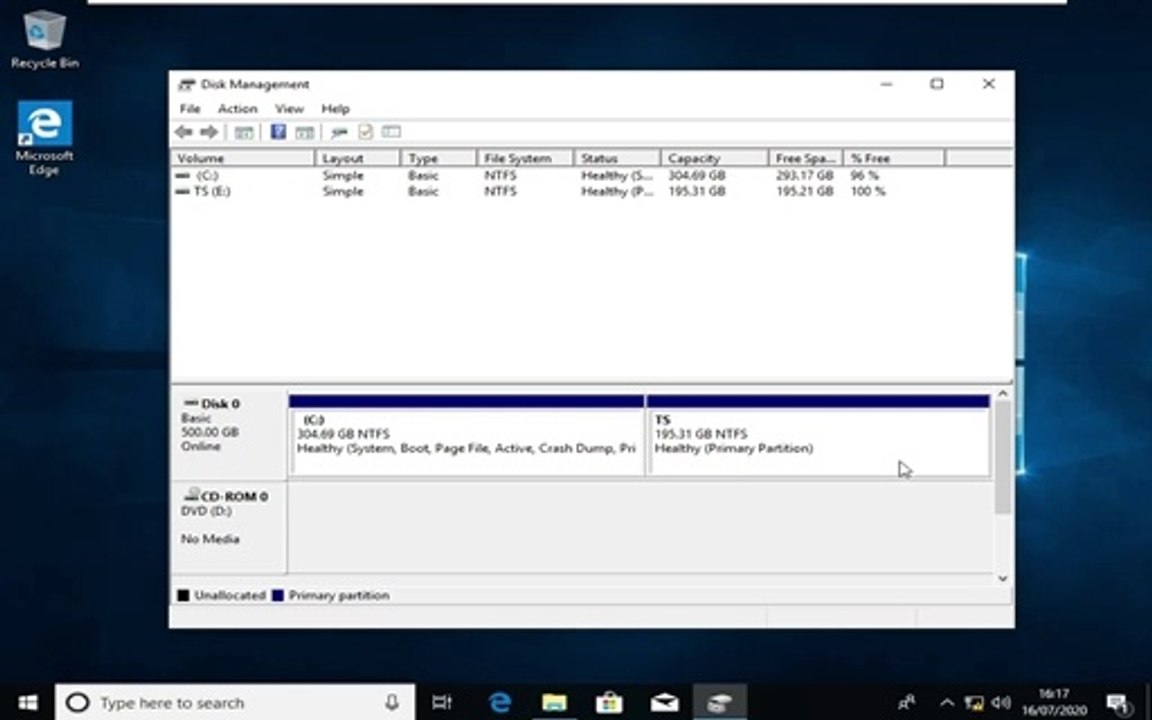Sort by the Free Space column header

(806, 158)
